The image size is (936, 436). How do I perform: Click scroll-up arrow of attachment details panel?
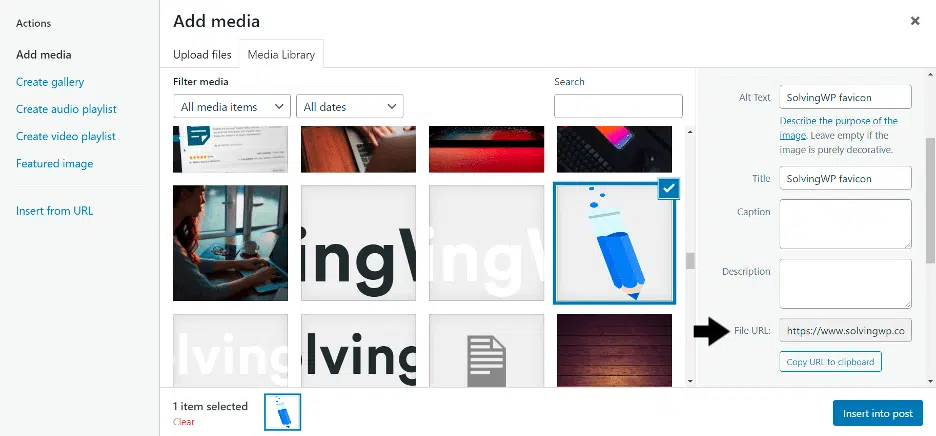pos(930,75)
